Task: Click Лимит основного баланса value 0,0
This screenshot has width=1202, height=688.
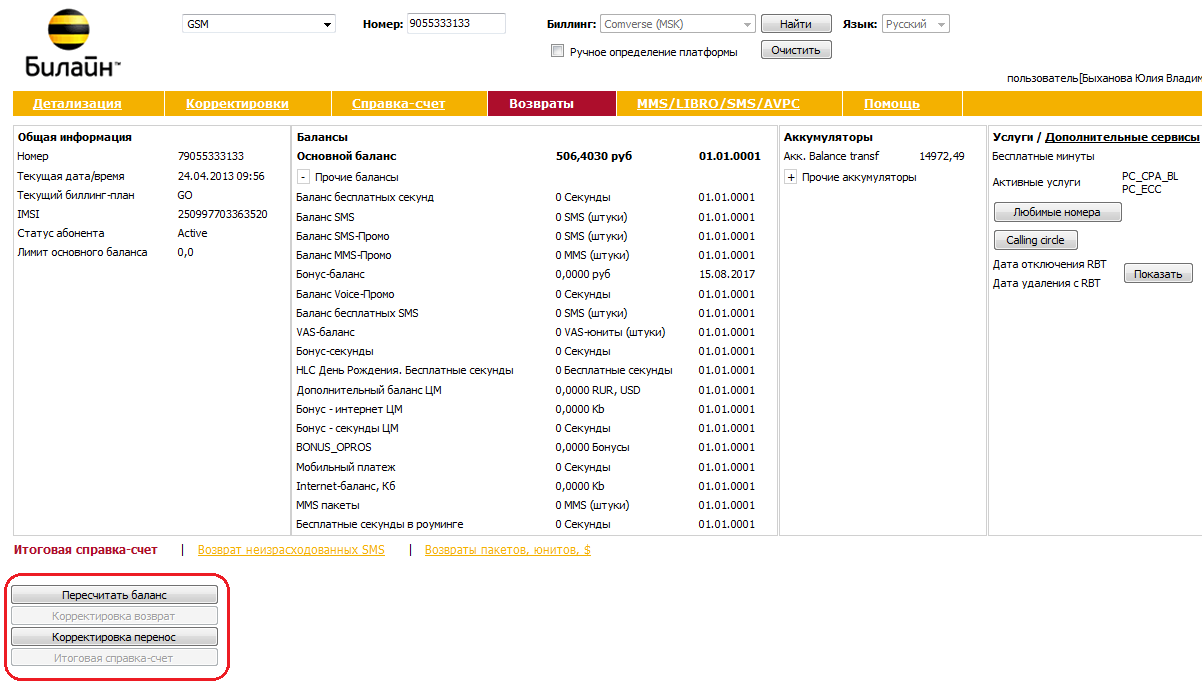Action: tap(185, 252)
